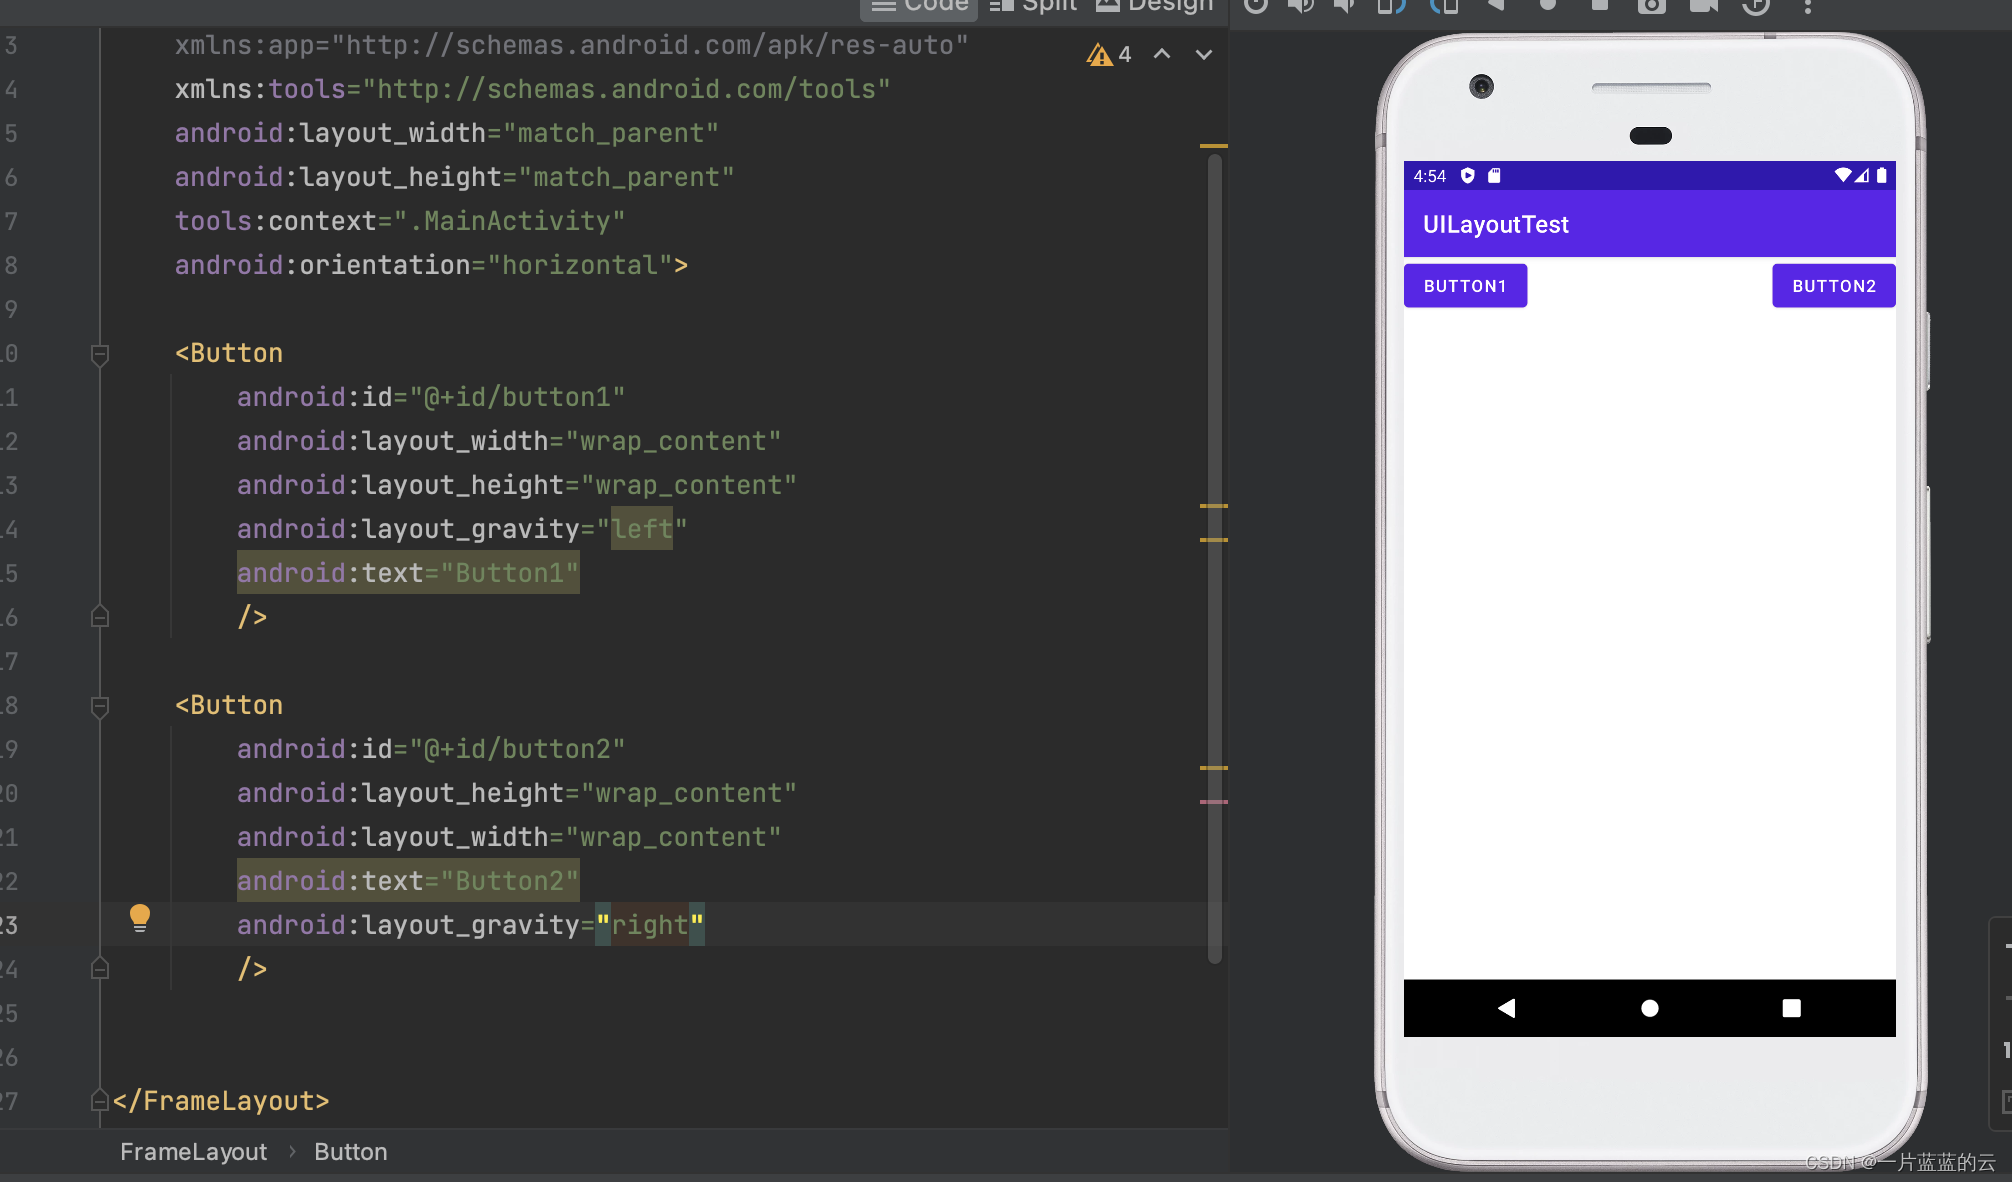Go to previous highlighted problem arrow
Image resolution: width=2012 pixels, height=1182 pixels.
[1162, 54]
